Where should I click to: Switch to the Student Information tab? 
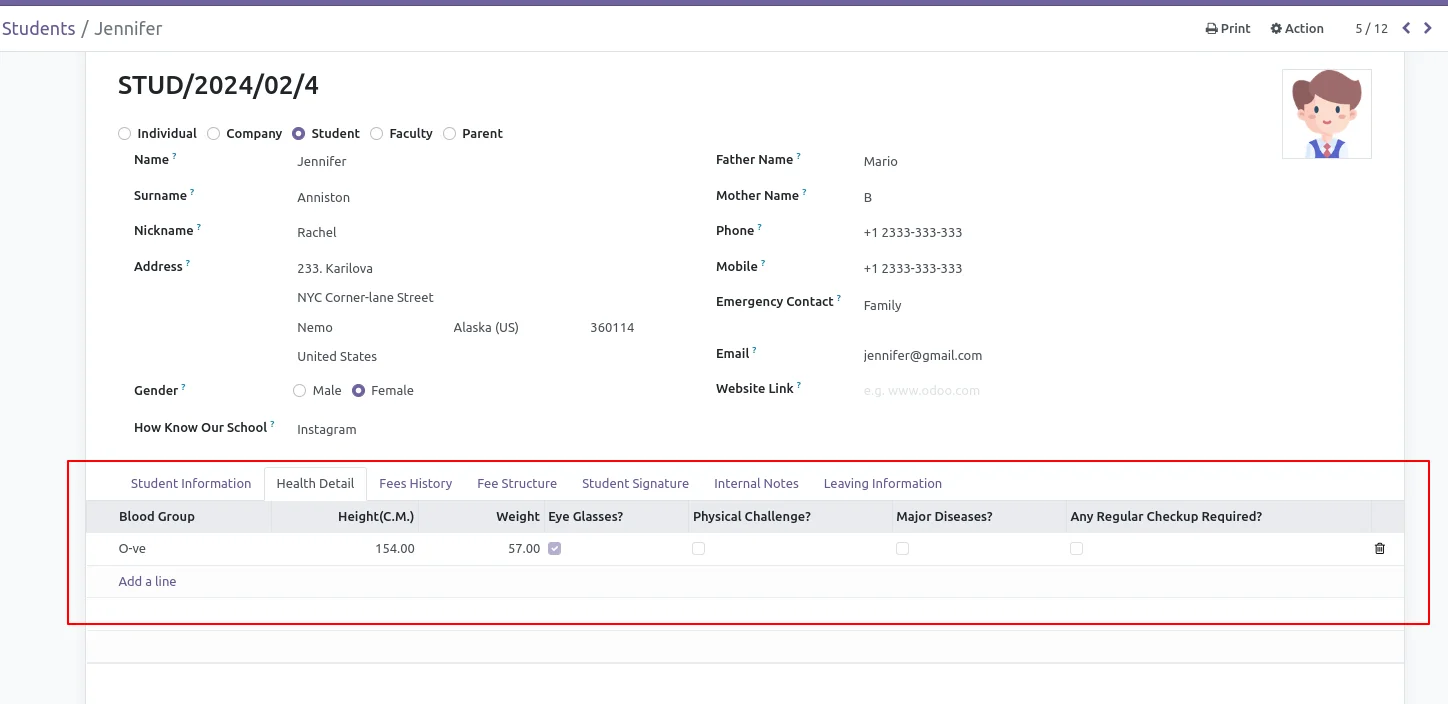pos(191,483)
